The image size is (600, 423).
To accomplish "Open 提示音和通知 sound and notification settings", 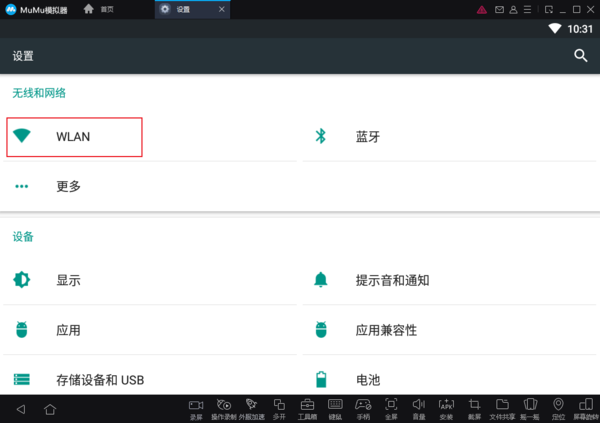I will coord(392,280).
